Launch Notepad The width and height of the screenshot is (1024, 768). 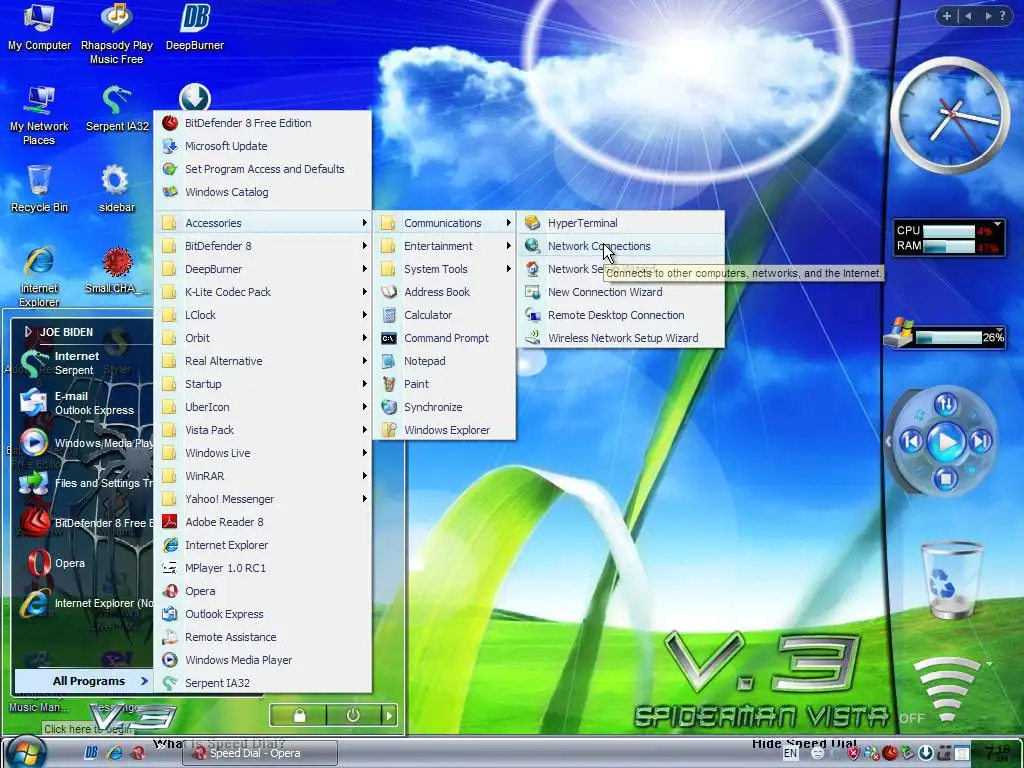444,361
